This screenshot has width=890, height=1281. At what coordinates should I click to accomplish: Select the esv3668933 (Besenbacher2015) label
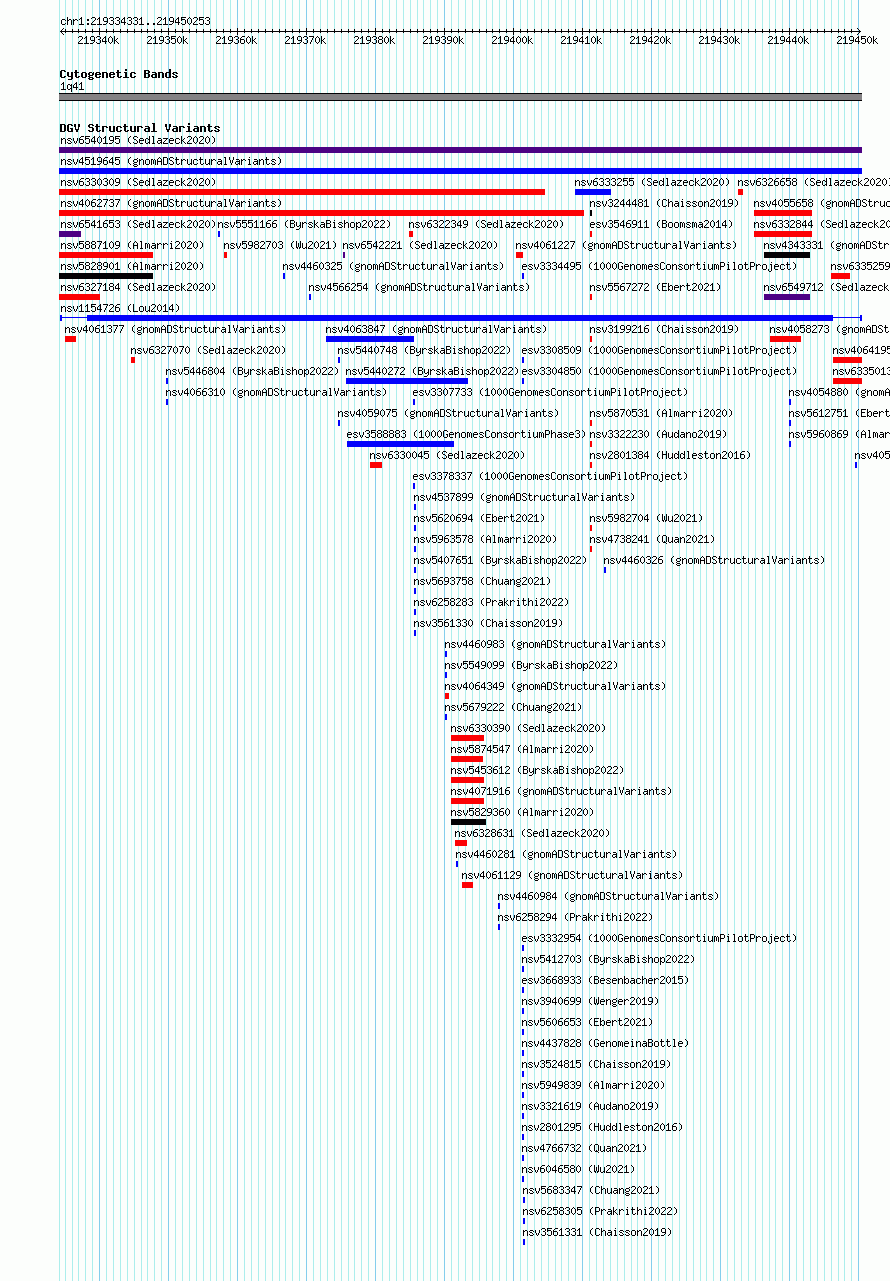[x=605, y=980]
